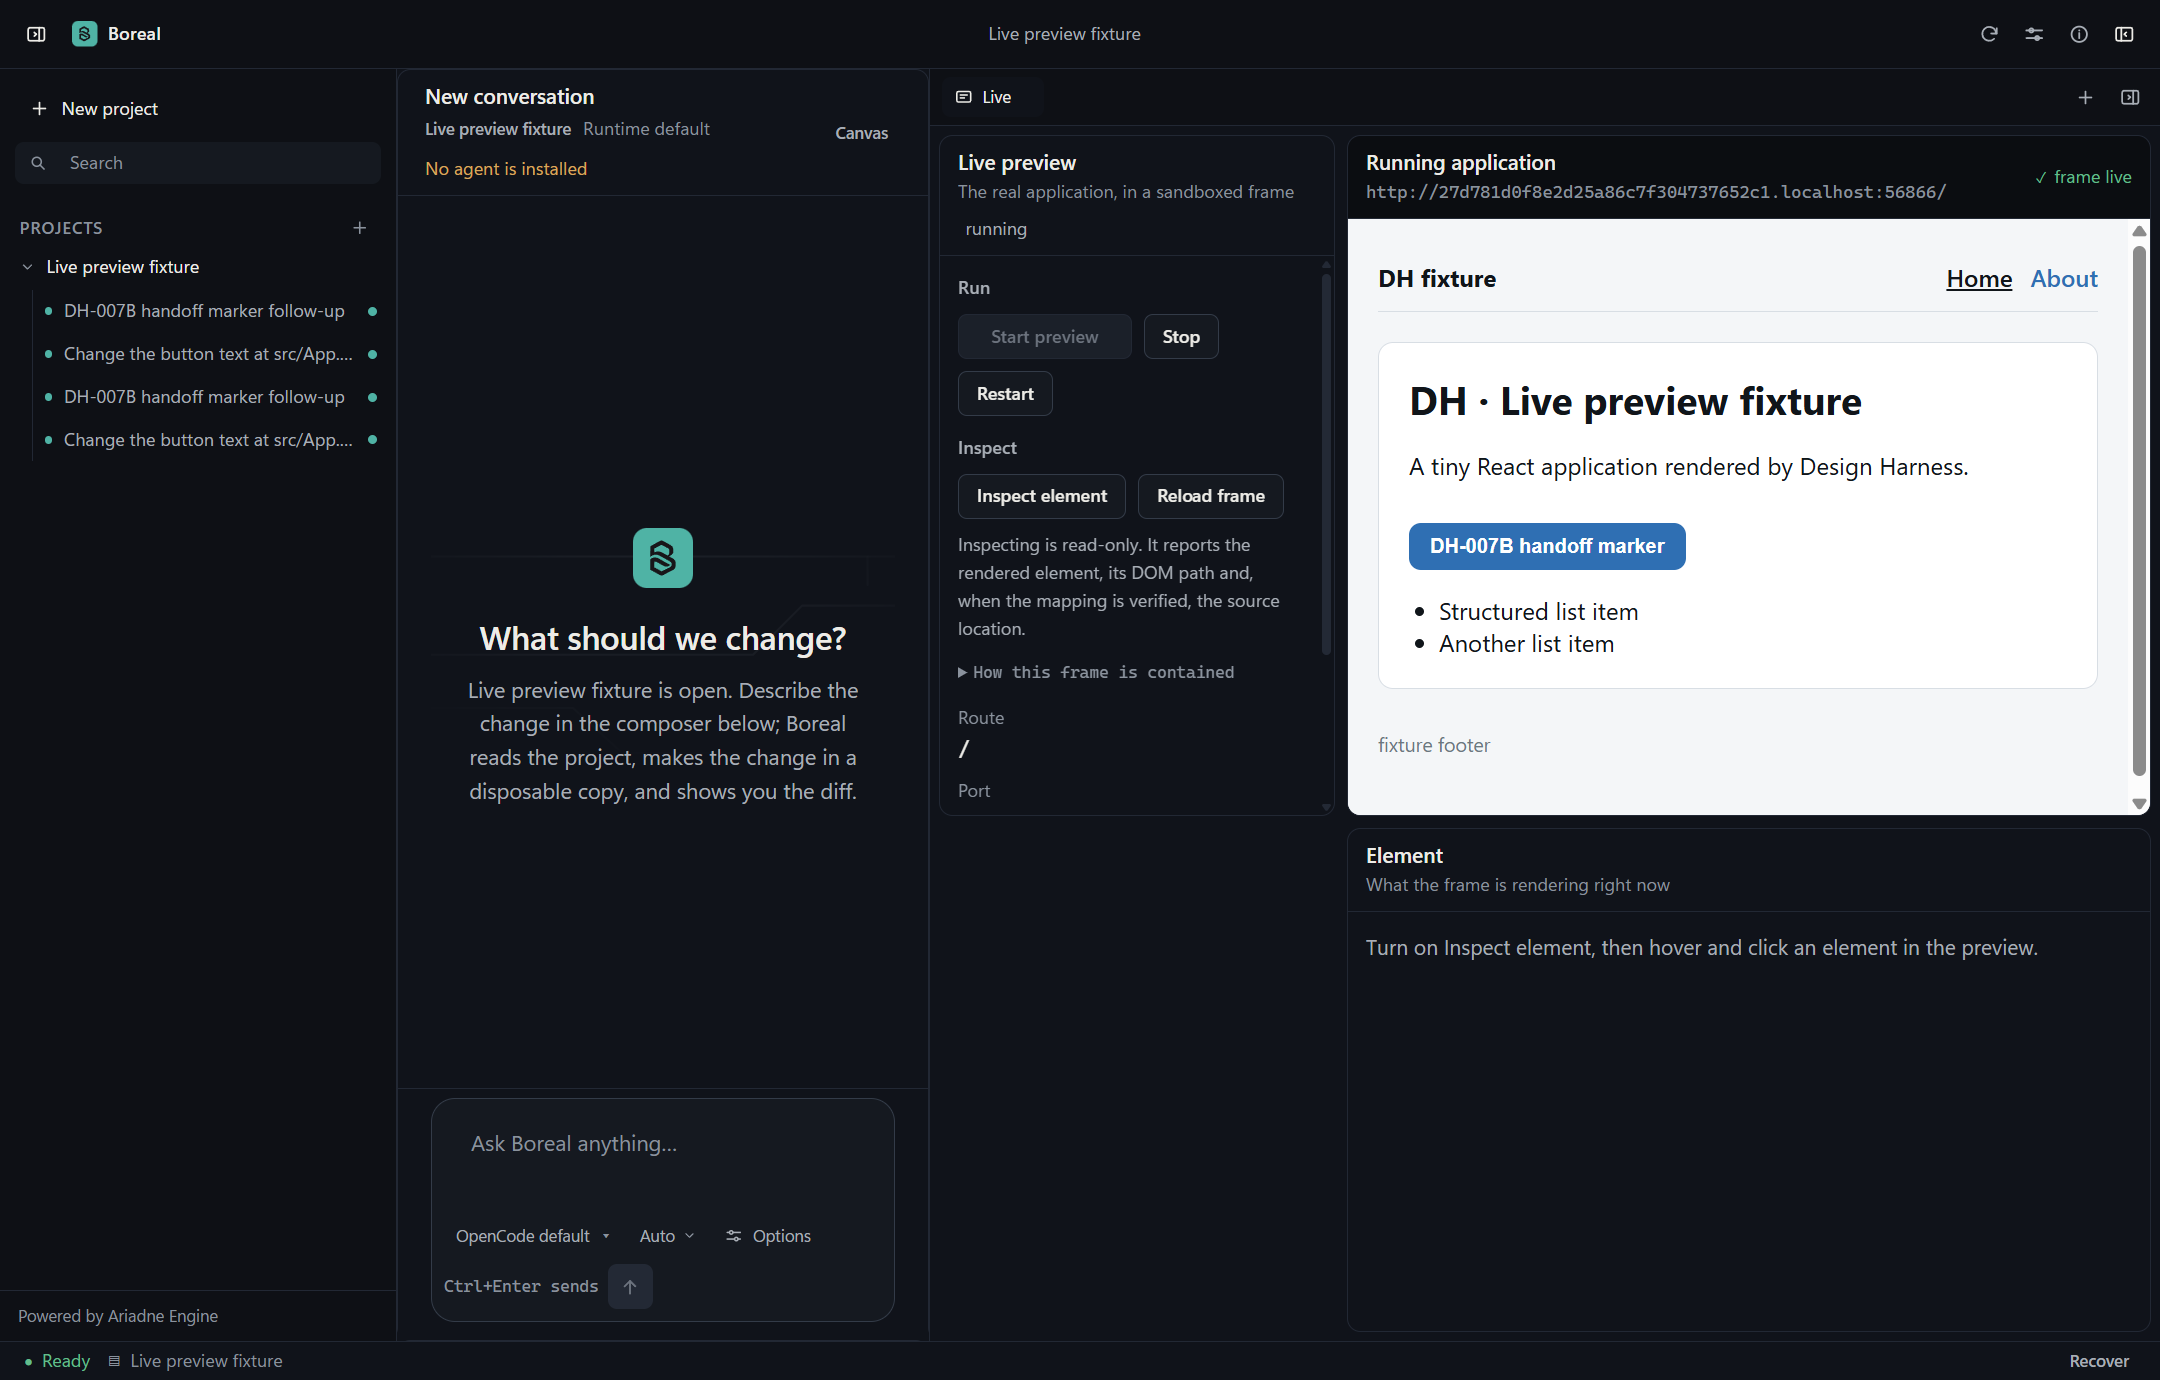Add a new tab with the plus icon

[2085, 97]
